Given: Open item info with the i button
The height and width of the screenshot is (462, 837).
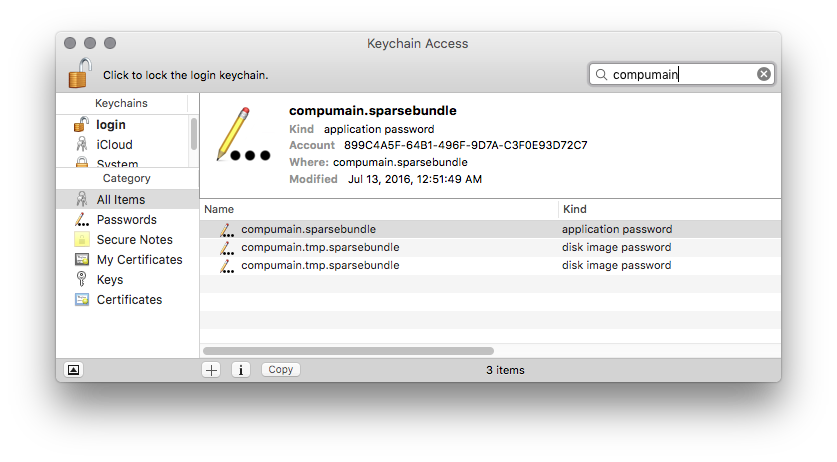Looking at the screenshot, I should tap(241, 370).
